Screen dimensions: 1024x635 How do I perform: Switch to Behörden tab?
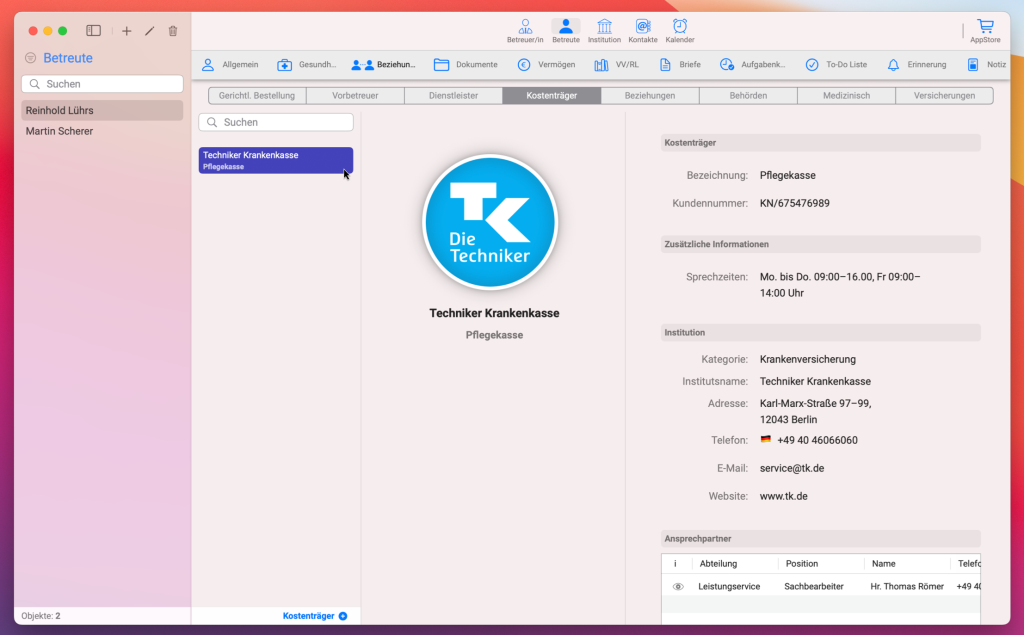pyautogui.click(x=748, y=95)
